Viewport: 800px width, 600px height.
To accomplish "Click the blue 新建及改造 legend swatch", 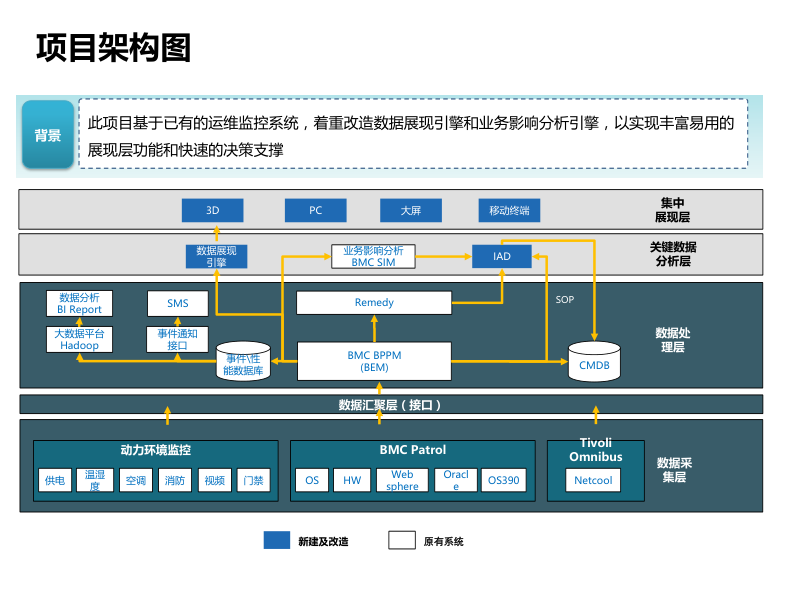I will (x=277, y=540).
